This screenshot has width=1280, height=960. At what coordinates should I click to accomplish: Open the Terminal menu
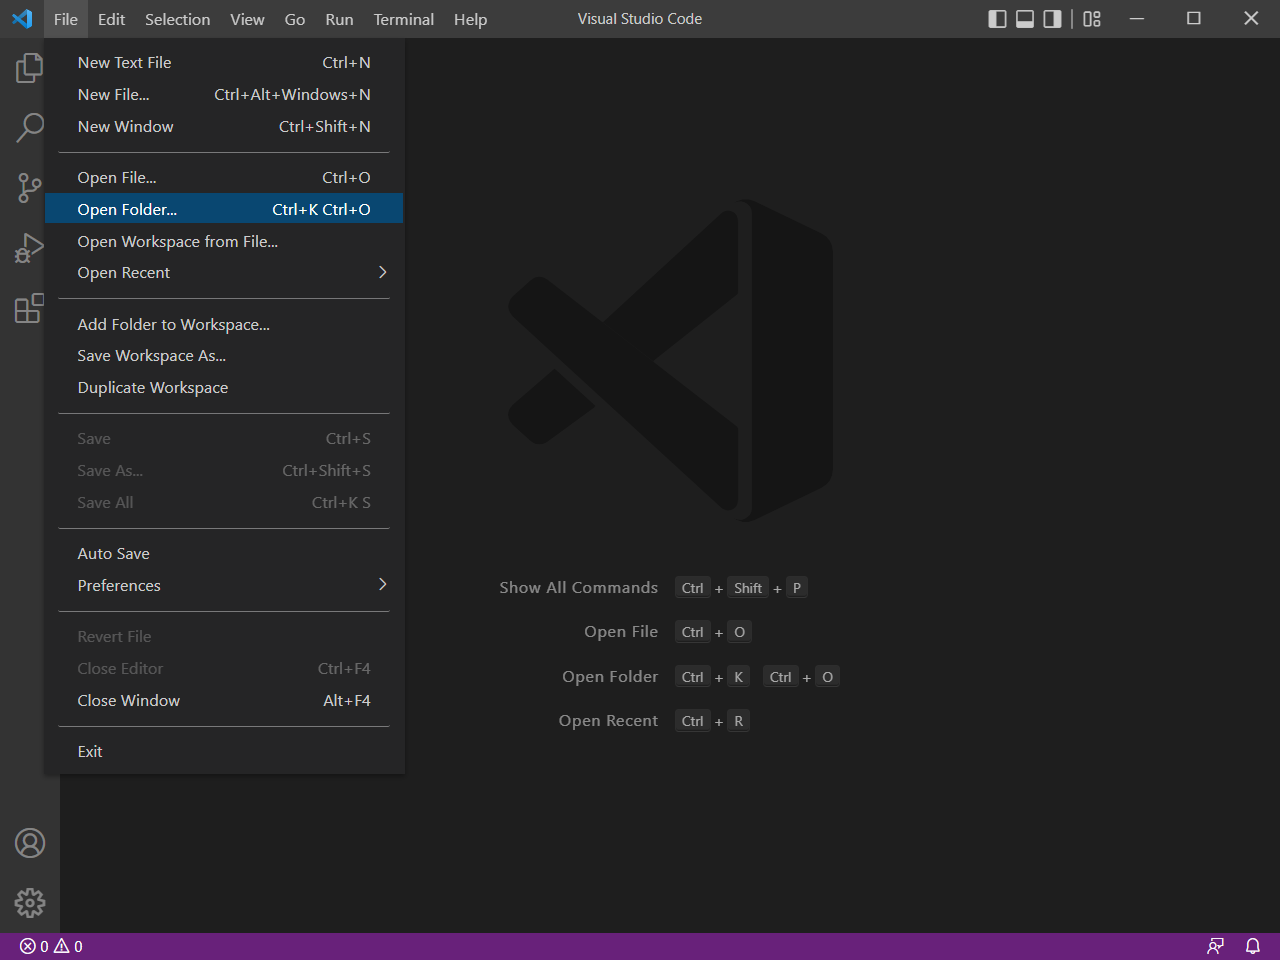click(x=404, y=19)
